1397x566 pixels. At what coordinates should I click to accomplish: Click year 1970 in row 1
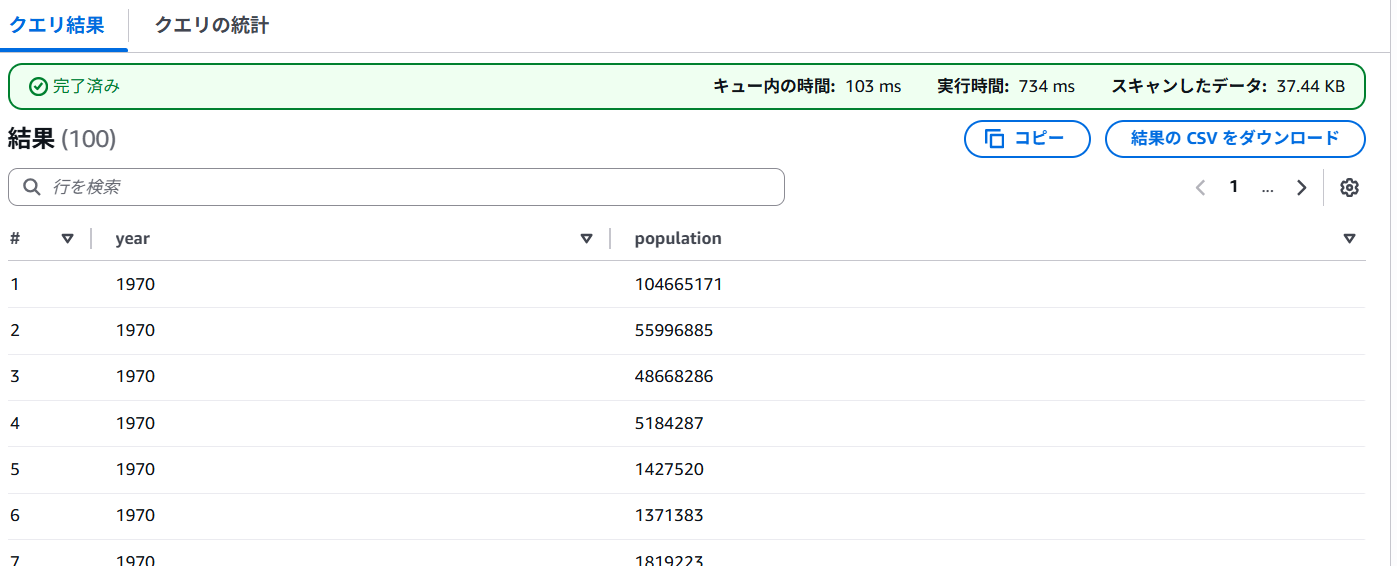[x=135, y=284]
